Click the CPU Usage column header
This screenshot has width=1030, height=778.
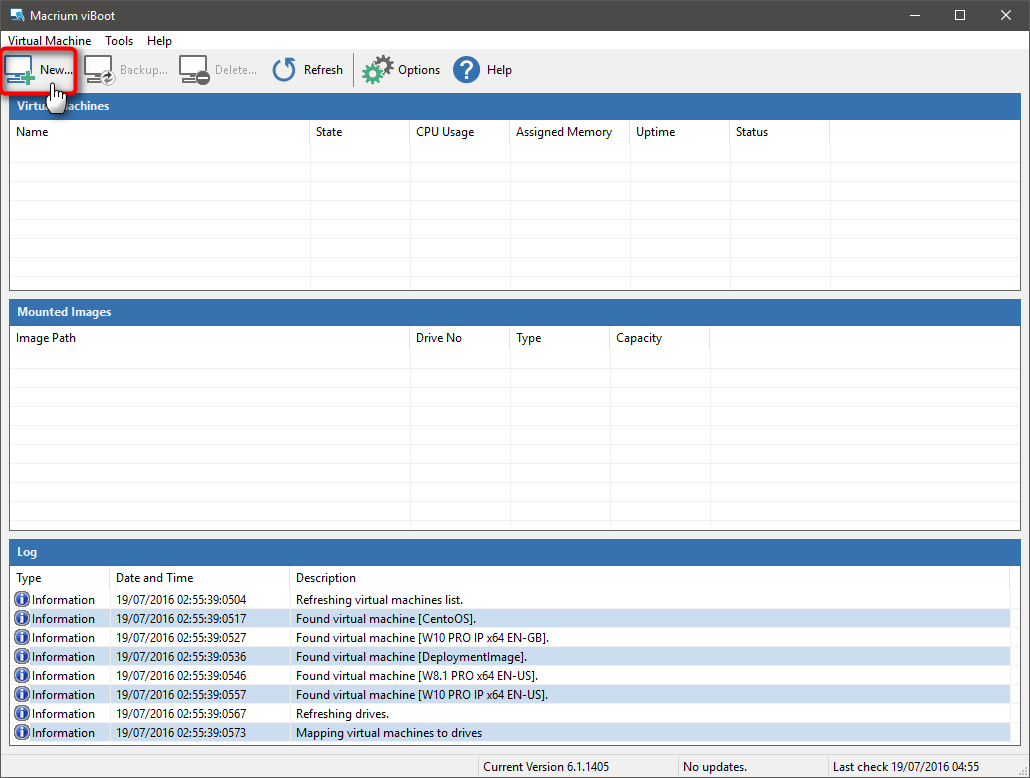[x=460, y=132]
